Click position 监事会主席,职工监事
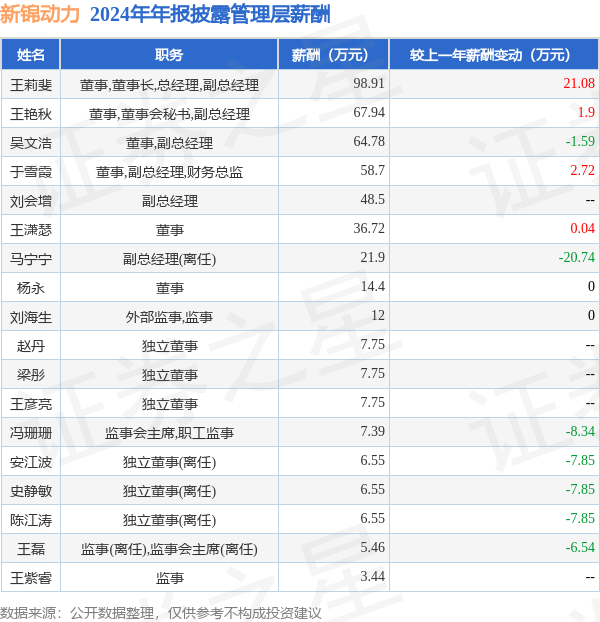The image size is (600, 622). 169,433
